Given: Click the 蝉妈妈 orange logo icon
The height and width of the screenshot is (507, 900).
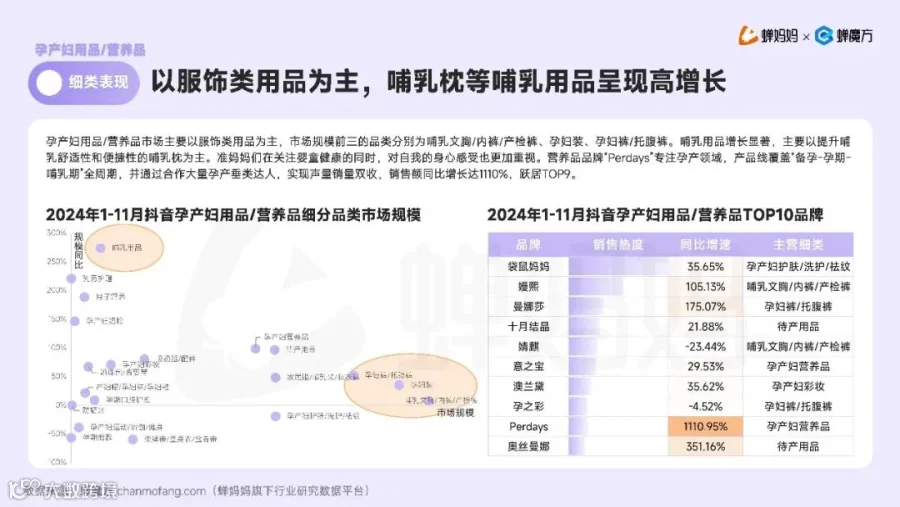Looking at the screenshot, I should point(748,36).
